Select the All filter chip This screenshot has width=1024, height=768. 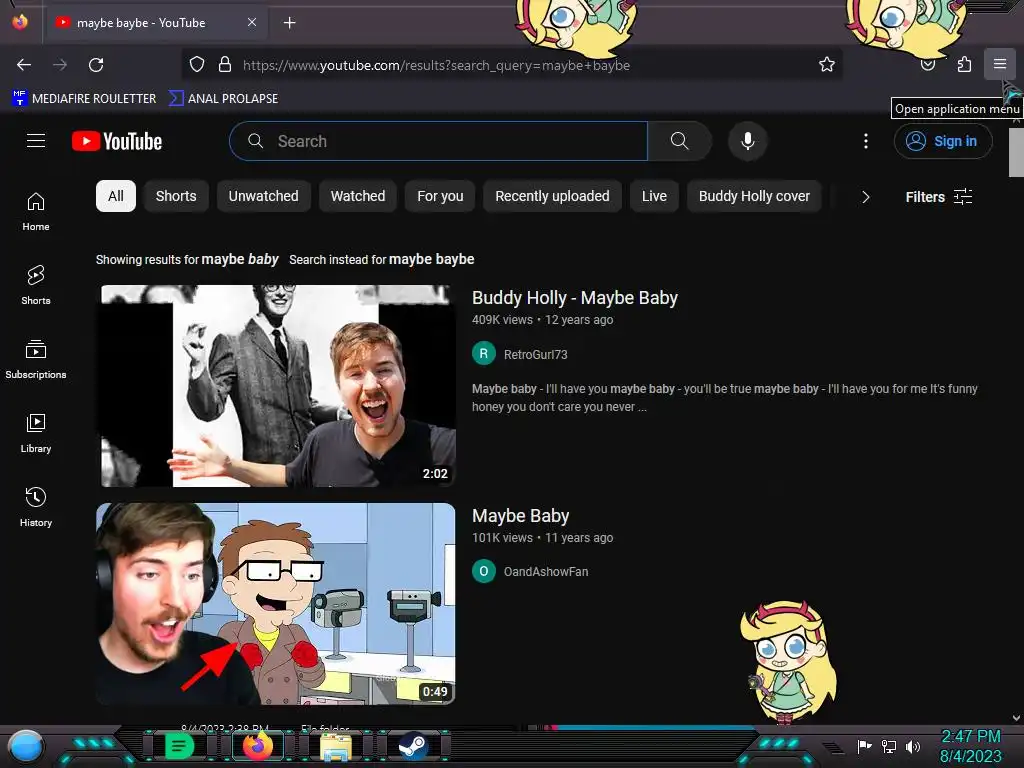click(116, 196)
